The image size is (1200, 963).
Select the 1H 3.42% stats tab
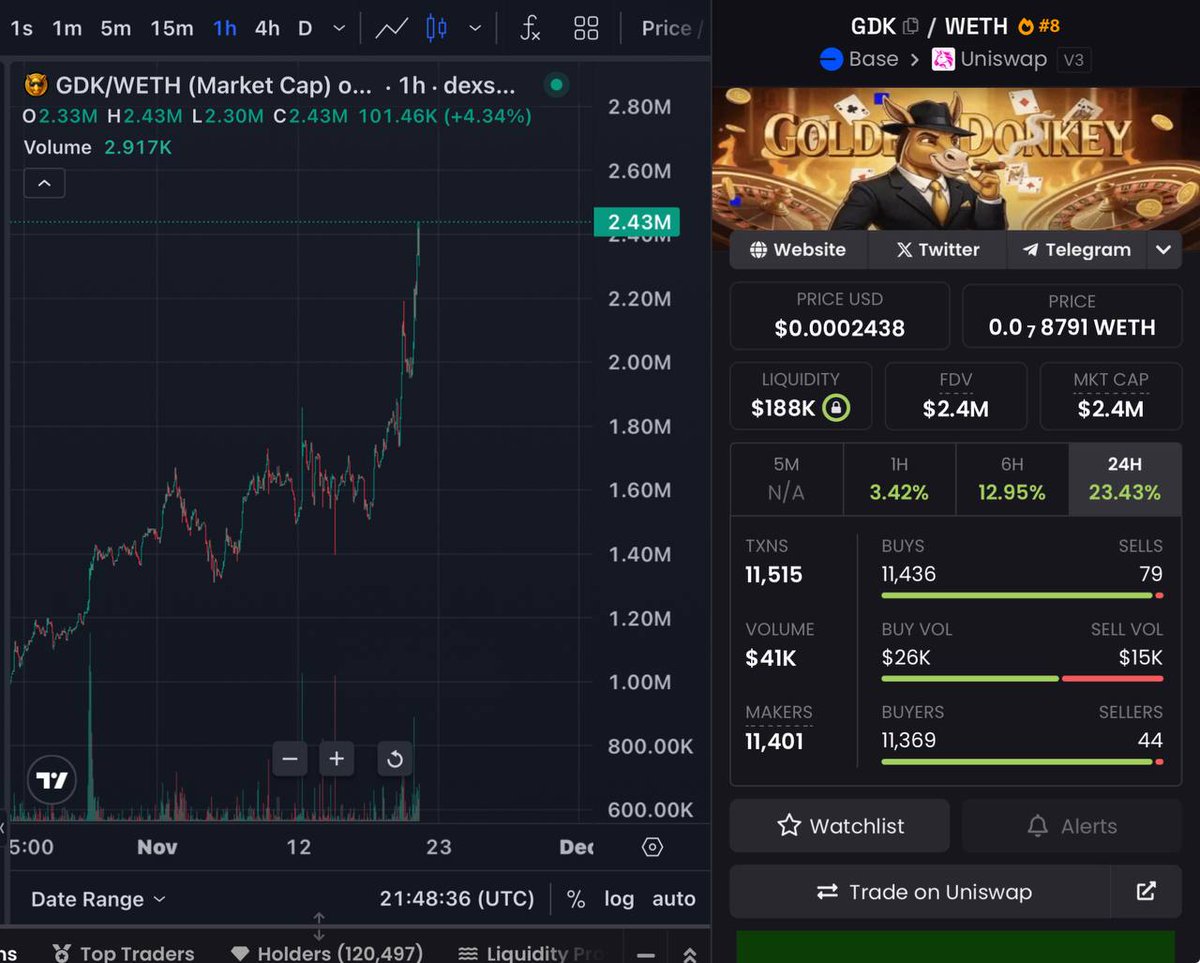point(899,479)
